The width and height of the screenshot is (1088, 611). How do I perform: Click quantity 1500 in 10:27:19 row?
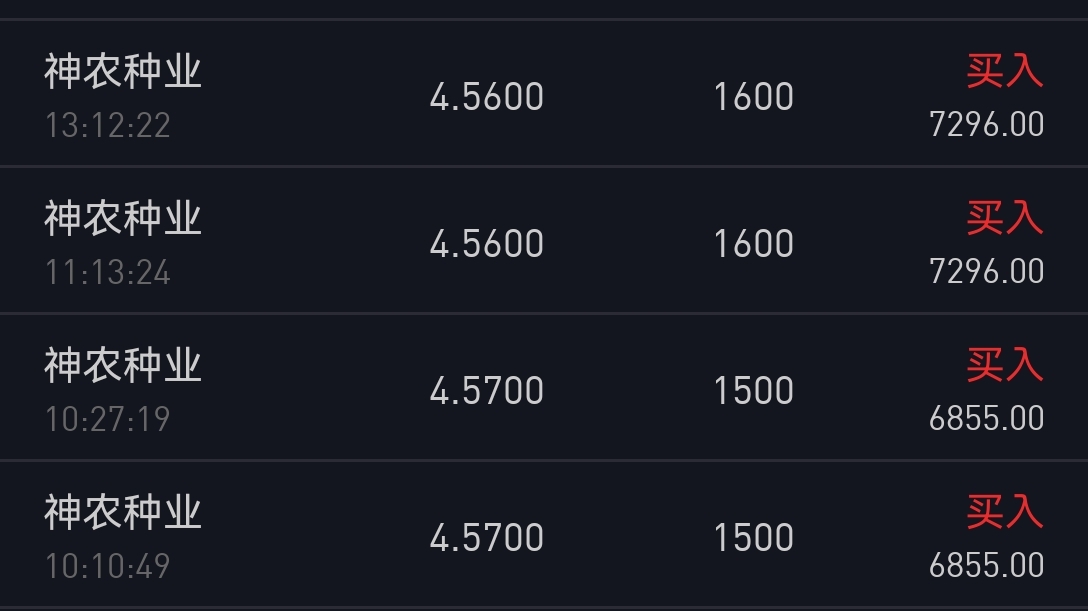(x=754, y=390)
